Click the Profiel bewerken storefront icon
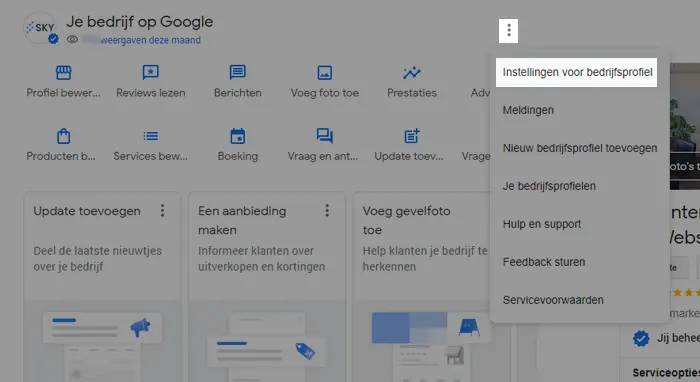Image resolution: width=700 pixels, height=382 pixels. [63, 72]
